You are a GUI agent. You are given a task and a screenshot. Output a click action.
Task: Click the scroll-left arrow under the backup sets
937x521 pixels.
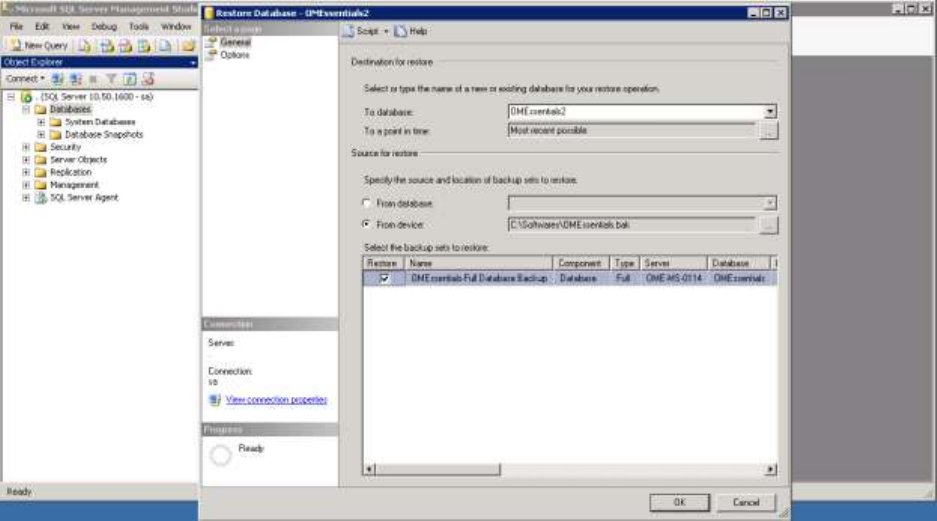click(x=369, y=470)
